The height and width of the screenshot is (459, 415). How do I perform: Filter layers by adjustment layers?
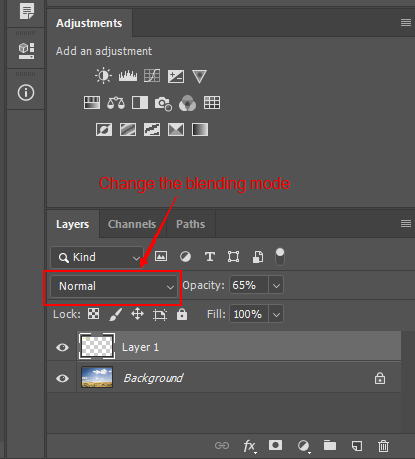pyautogui.click(x=185, y=257)
